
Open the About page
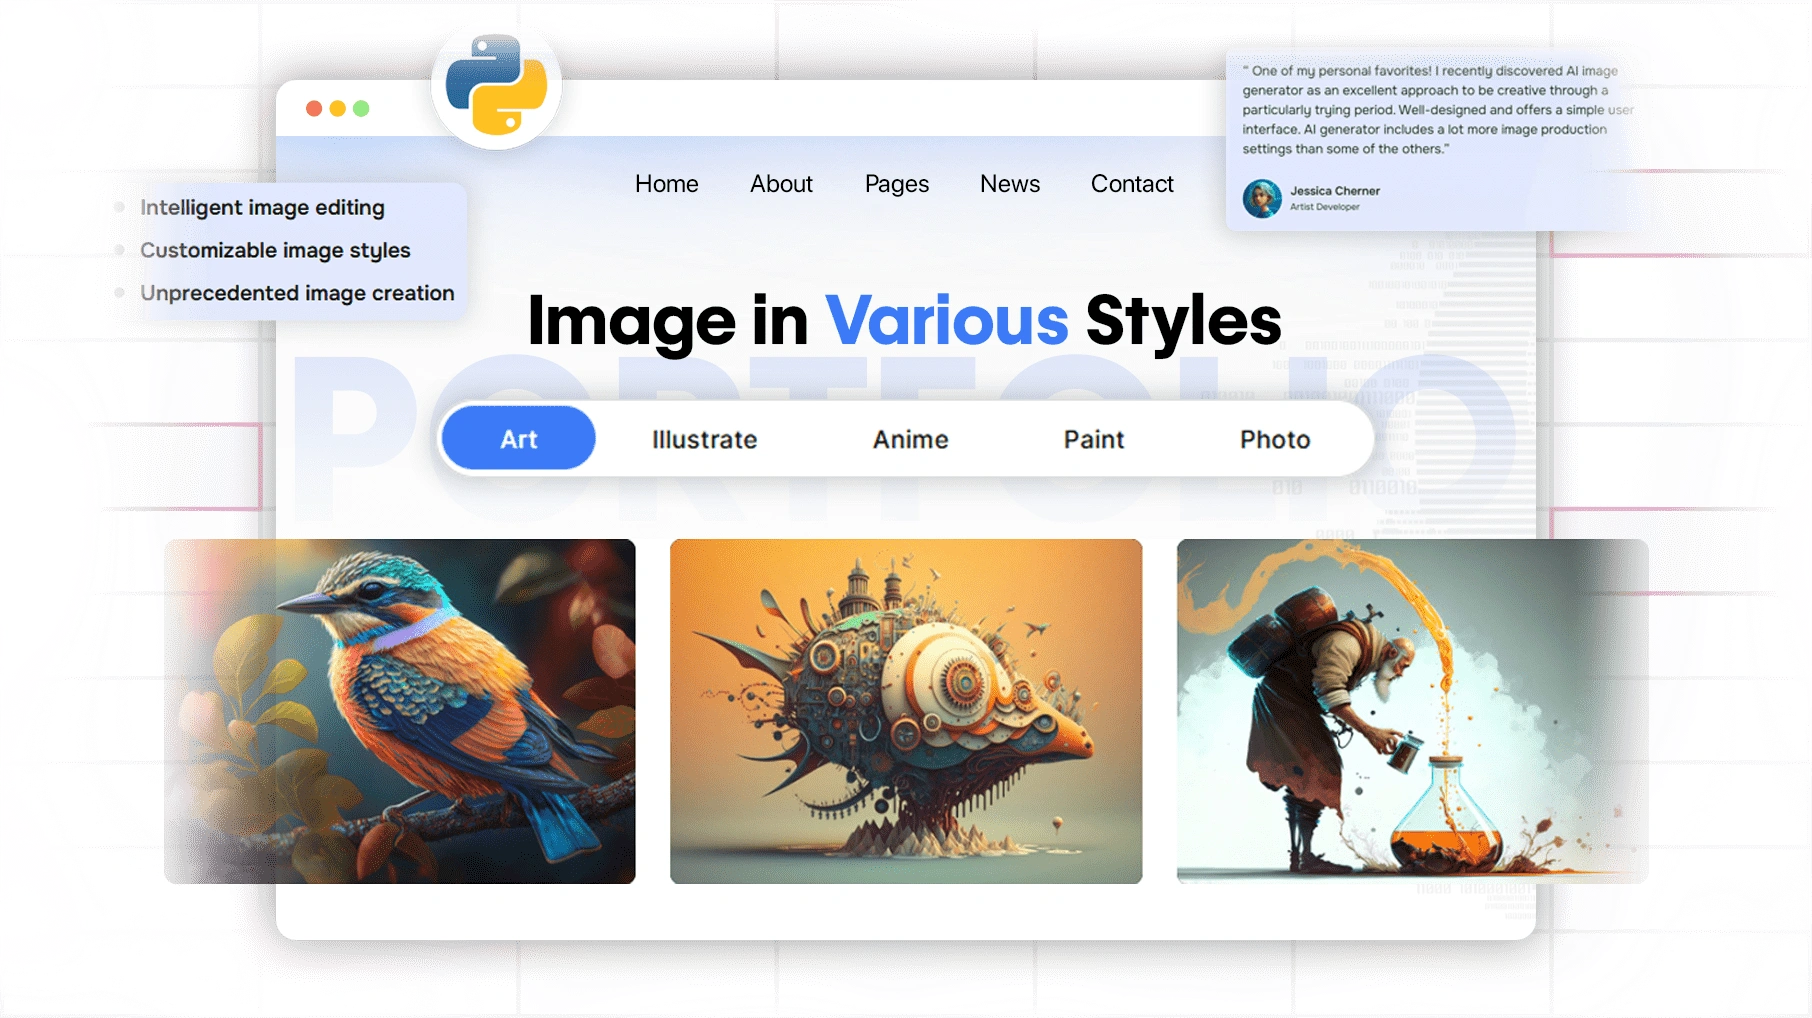(781, 184)
